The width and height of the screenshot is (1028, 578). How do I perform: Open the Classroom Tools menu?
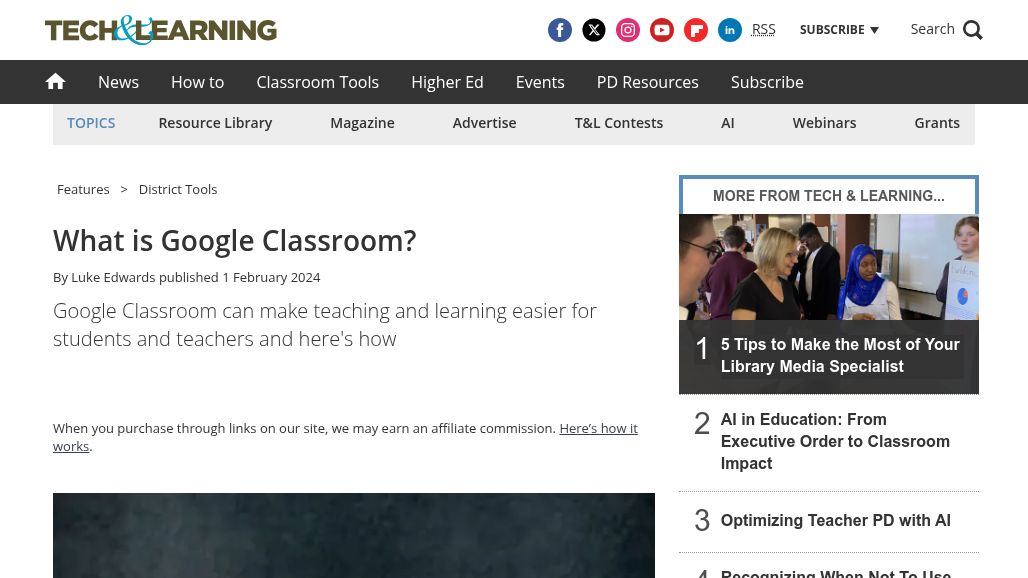coord(317,82)
